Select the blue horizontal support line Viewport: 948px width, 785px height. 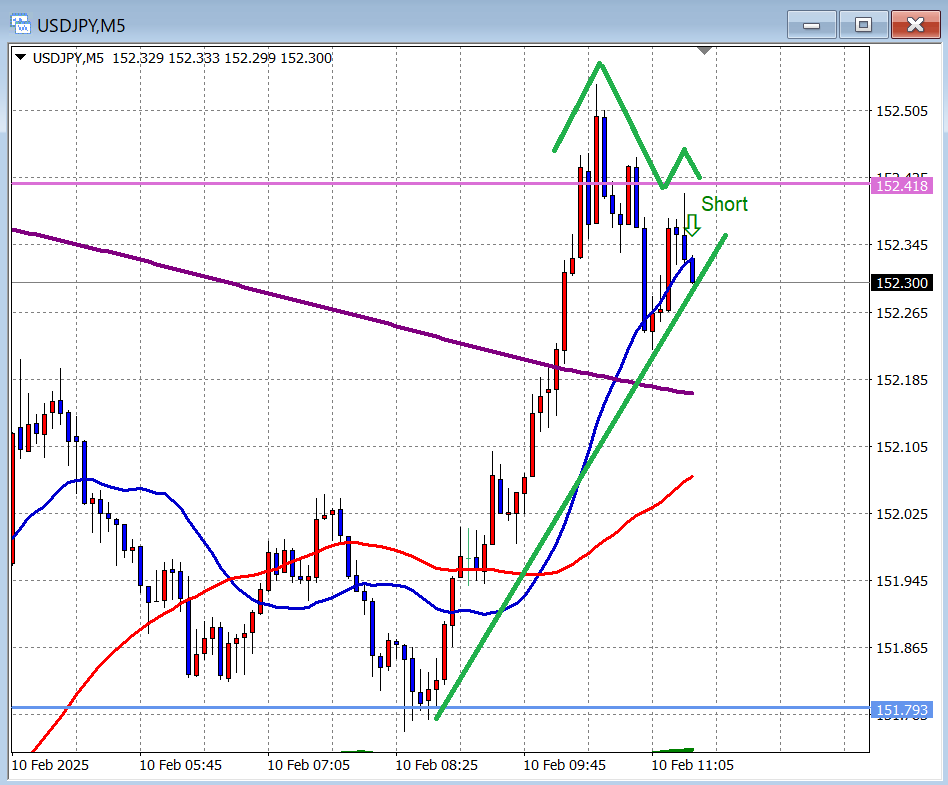pyautogui.click(x=250, y=708)
